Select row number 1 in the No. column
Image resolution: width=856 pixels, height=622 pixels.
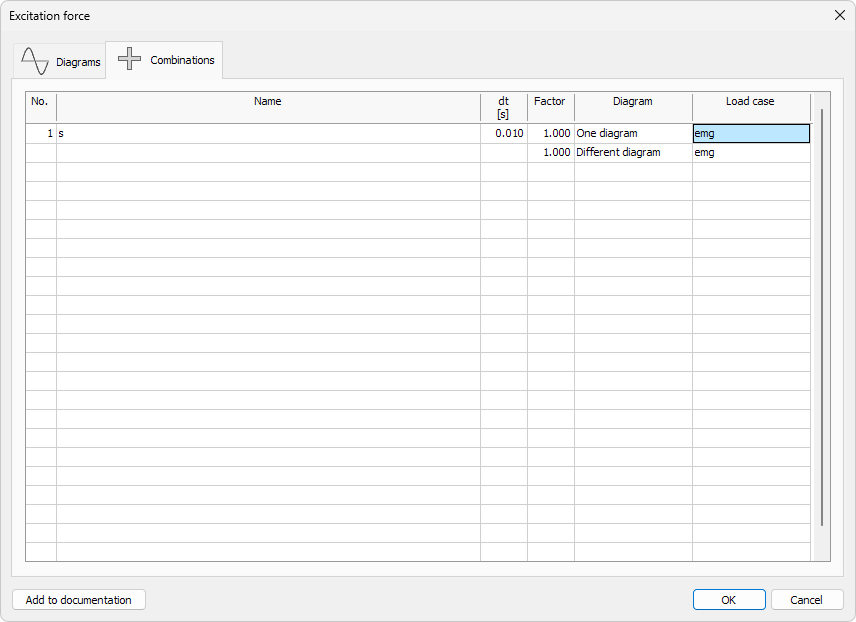click(x=40, y=132)
